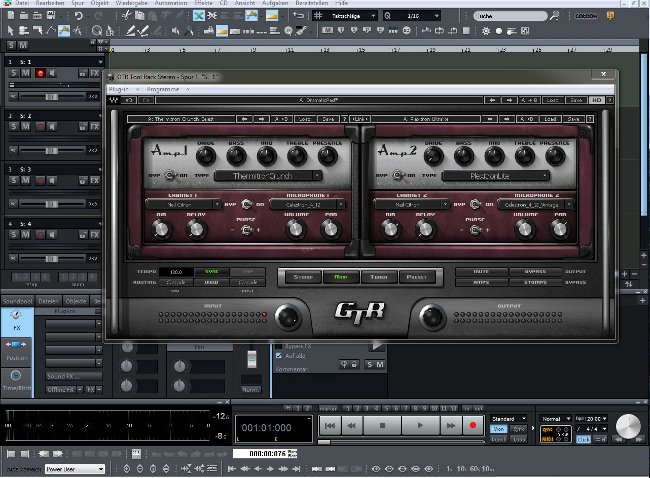Screen dimensions: 650x478
Task: Click the Sync tempo button in GTR
Action: (x=212, y=272)
